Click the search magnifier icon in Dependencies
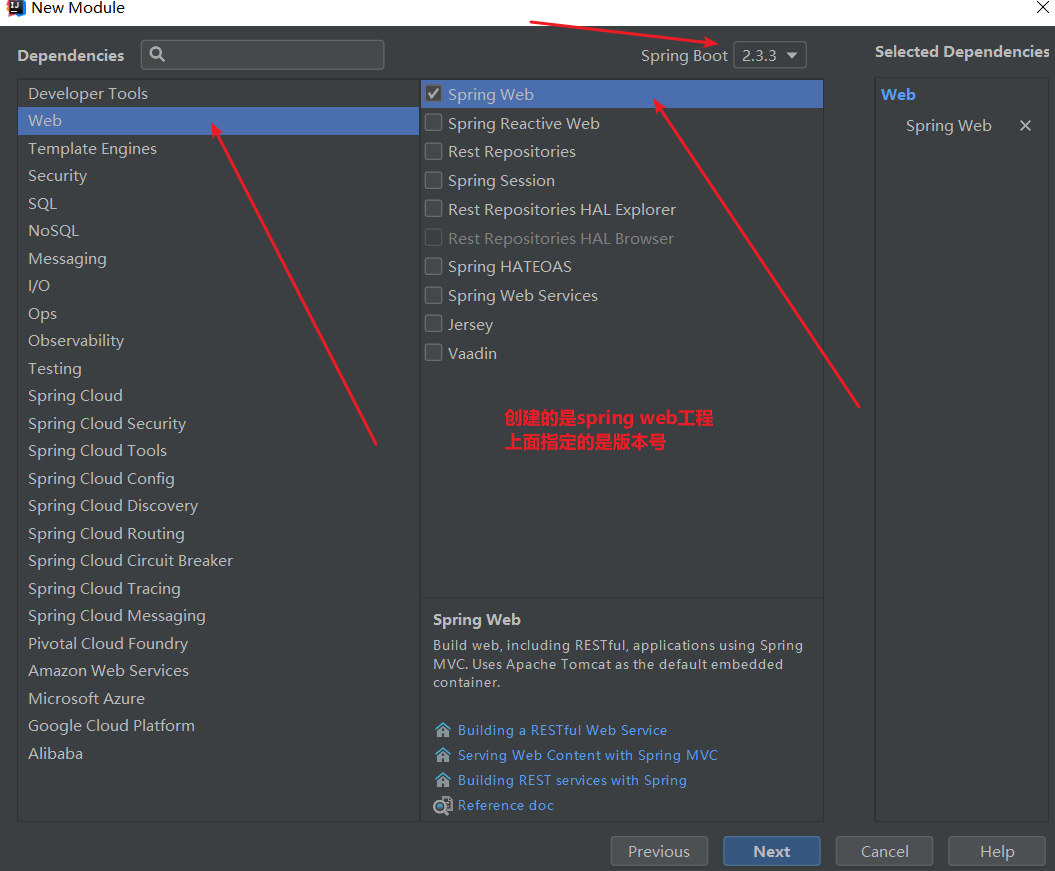This screenshot has height=871, width=1055. tap(157, 54)
